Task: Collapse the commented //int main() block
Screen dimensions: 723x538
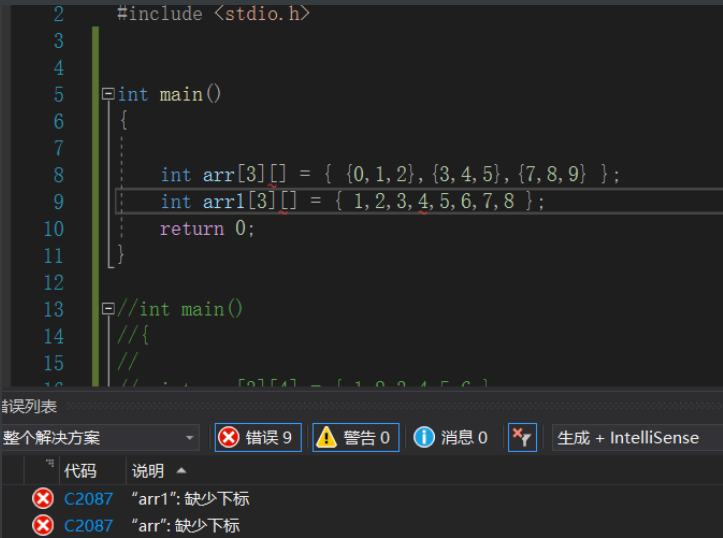Action: click(108, 308)
